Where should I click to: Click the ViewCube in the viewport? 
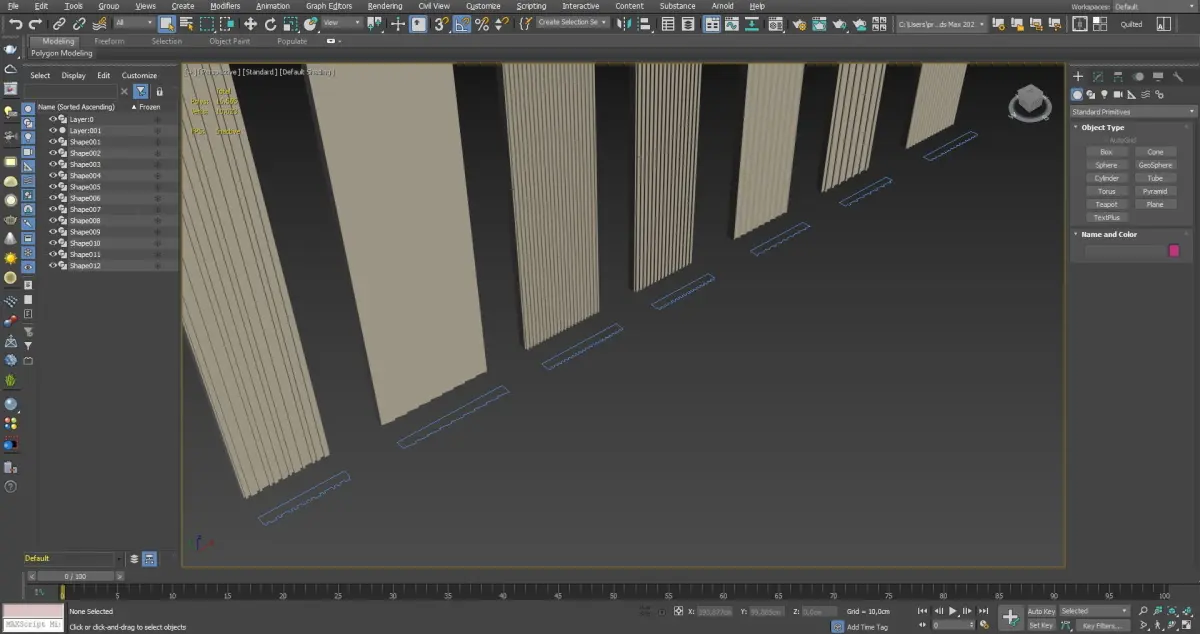click(1029, 101)
